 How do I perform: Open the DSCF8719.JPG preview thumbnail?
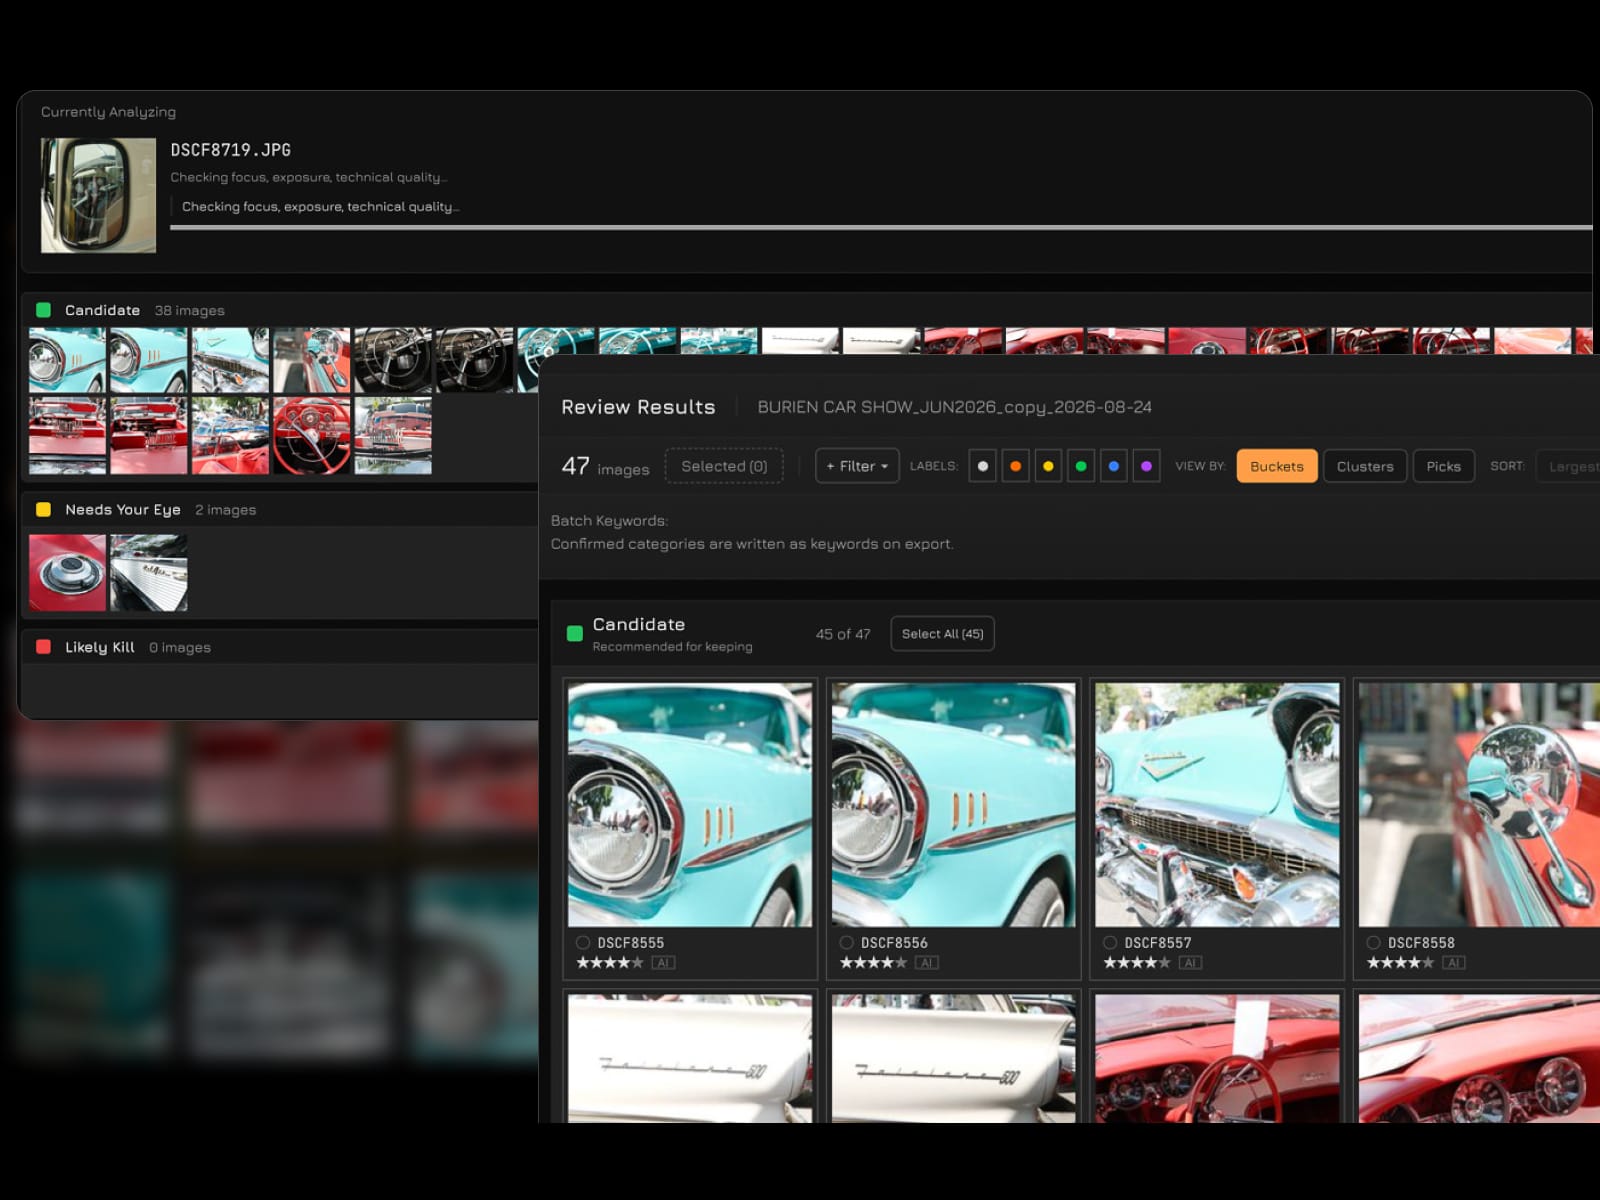pos(98,195)
